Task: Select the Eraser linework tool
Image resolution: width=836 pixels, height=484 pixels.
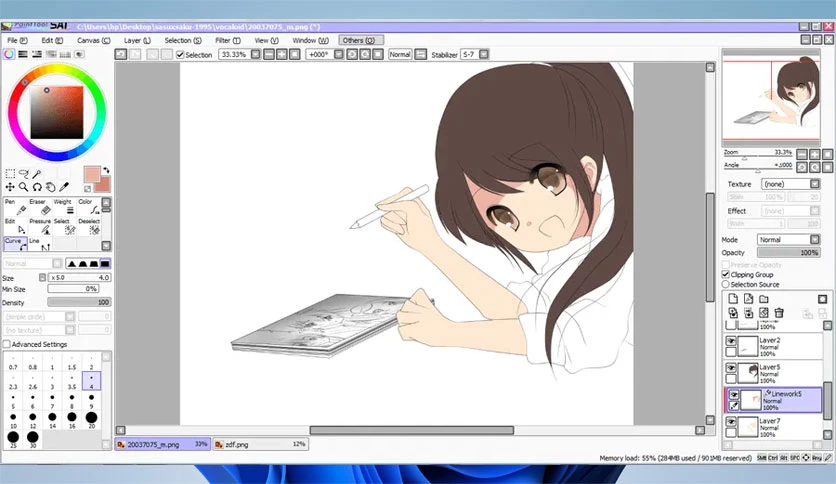Action: [40, 207]
